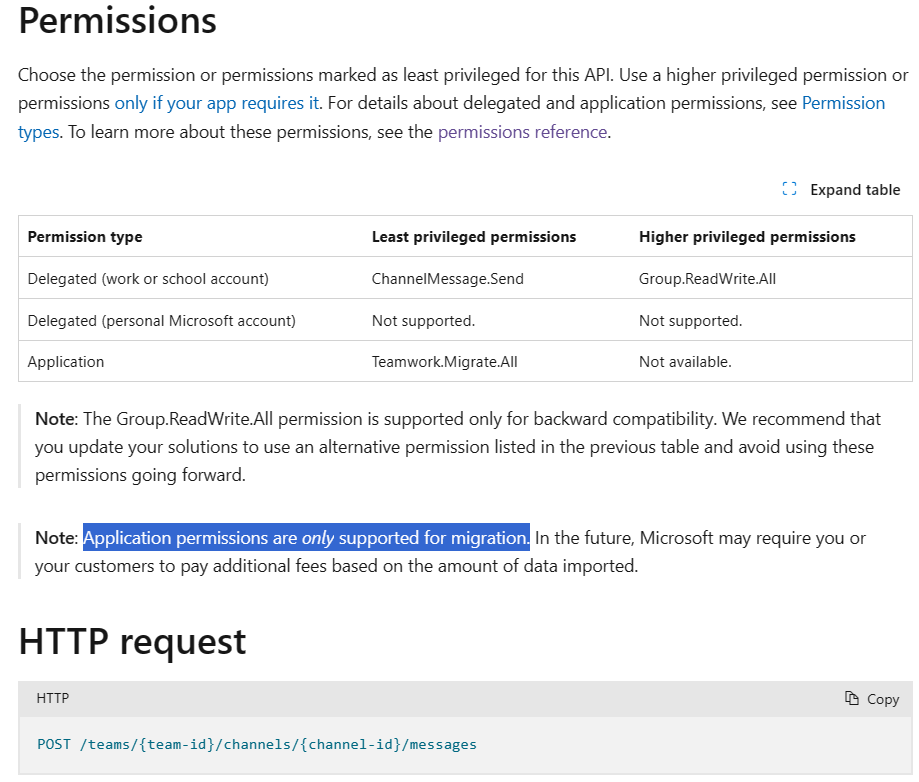Viewport: 919px width, 782px height.
Task: Click the Copy text label
Action: pyautogui.click(x=882, y=698)
